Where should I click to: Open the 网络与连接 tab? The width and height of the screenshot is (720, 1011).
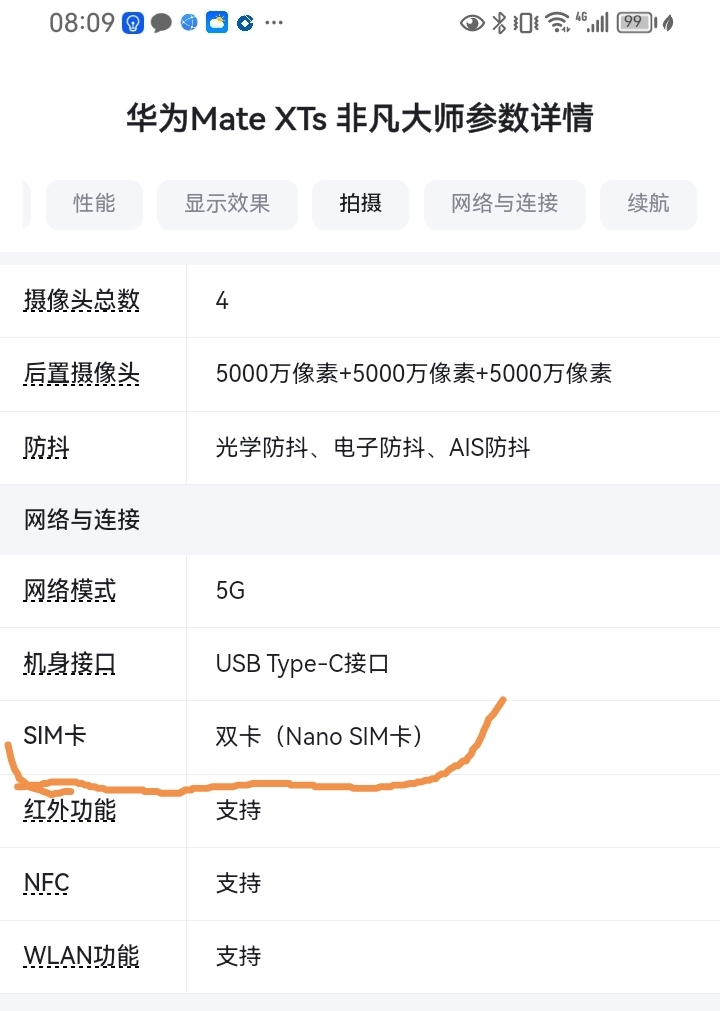pyautogui.click(x=505, y=204)
